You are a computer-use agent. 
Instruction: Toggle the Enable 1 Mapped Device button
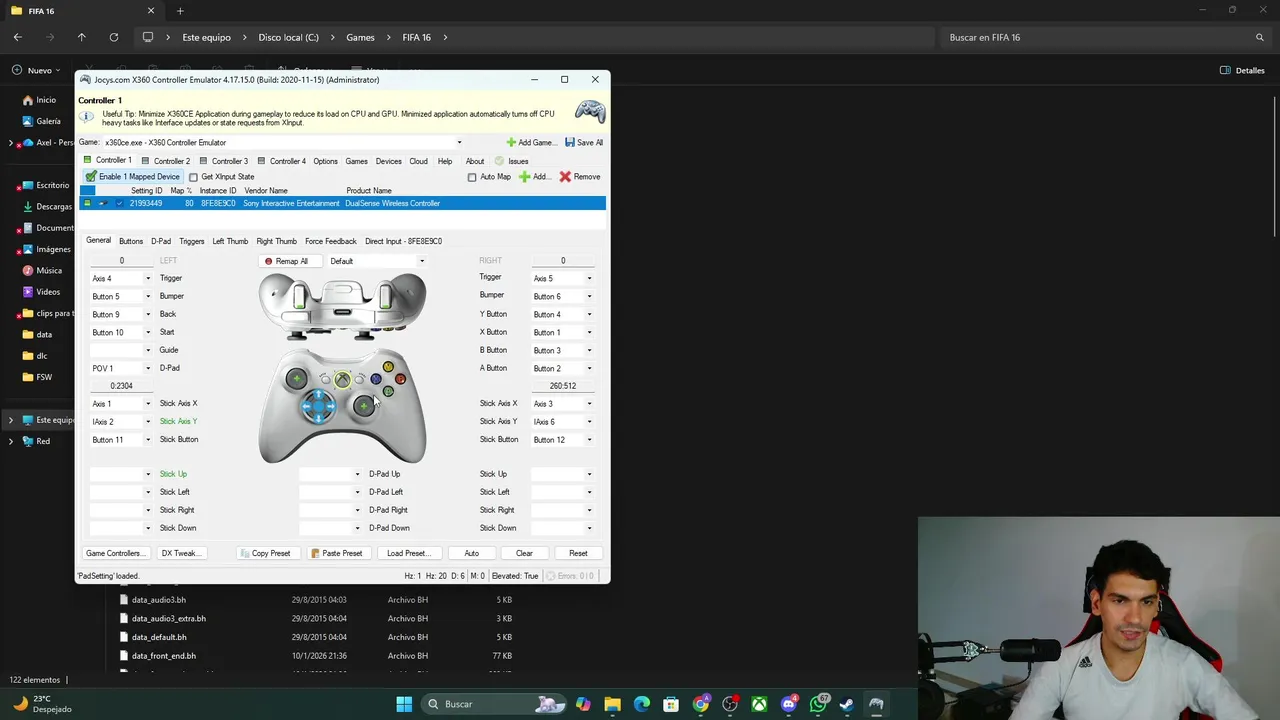(x=132, y=177)
